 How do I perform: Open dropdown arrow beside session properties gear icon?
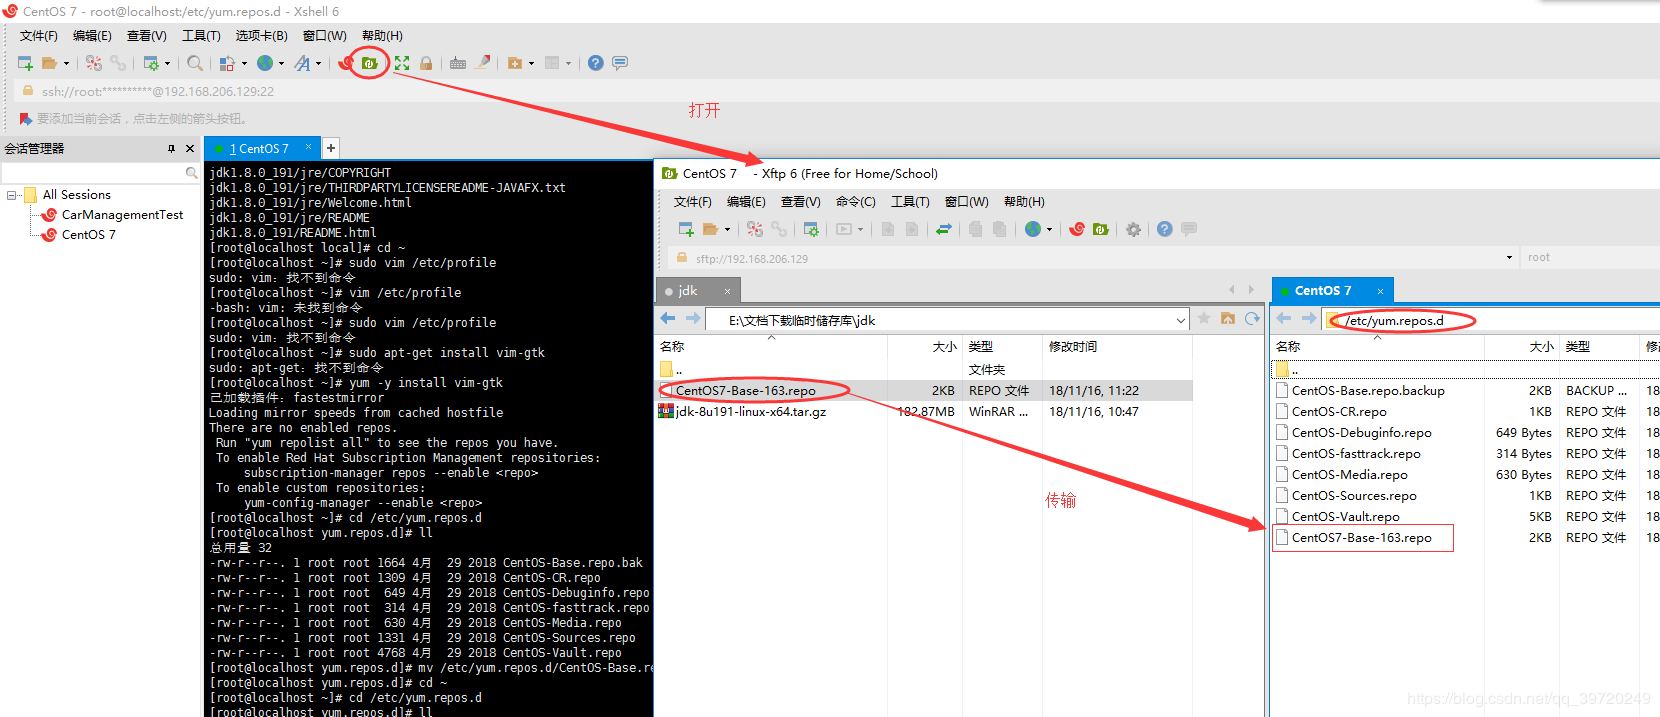point(167,63)
